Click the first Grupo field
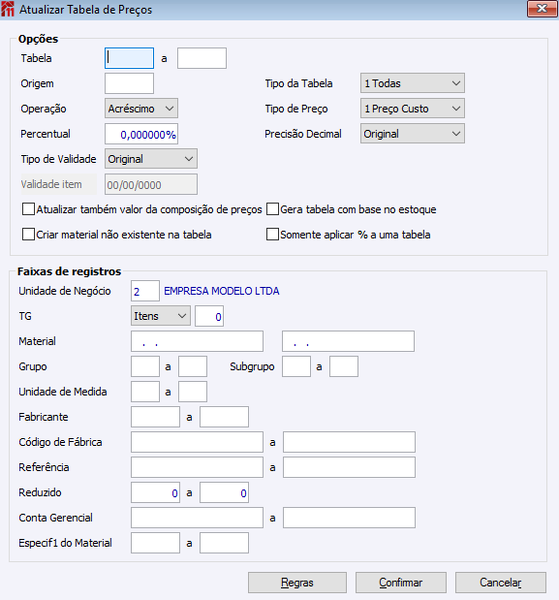The image size is (559, 600). pos(145,367)
